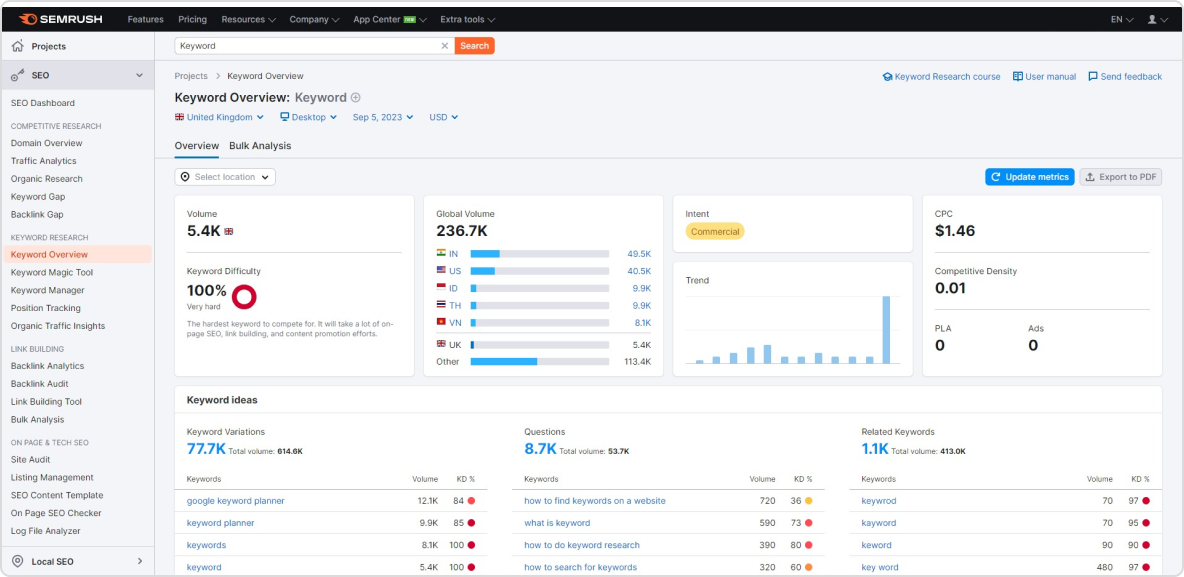Open the USD currency dropdown

click(444, 117)
